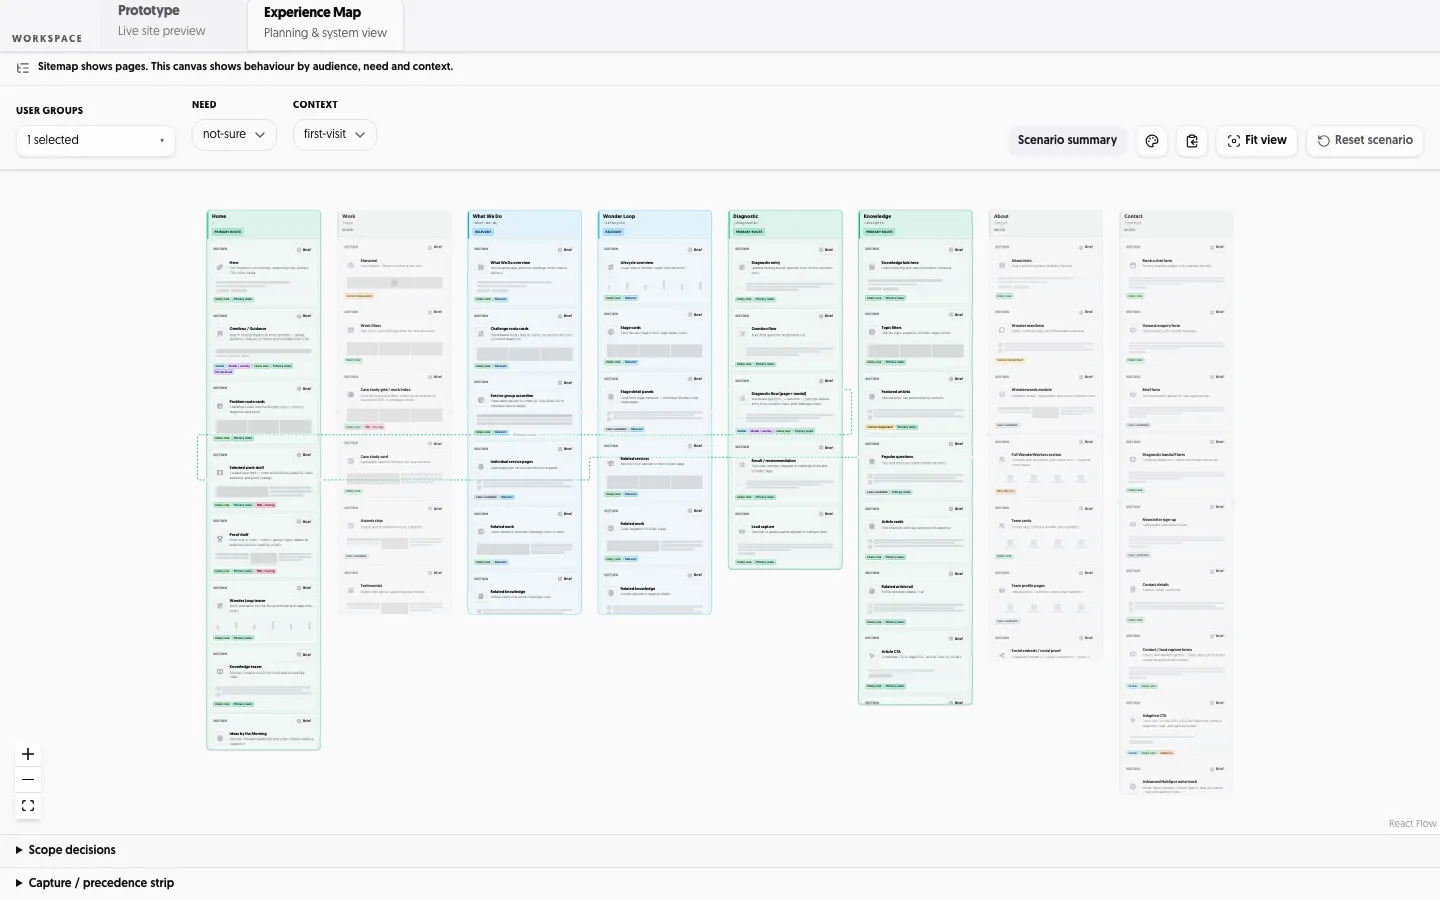Click Brief on the Omnibox / Guidance section
Screen dimensions: 1440x900
304,316
